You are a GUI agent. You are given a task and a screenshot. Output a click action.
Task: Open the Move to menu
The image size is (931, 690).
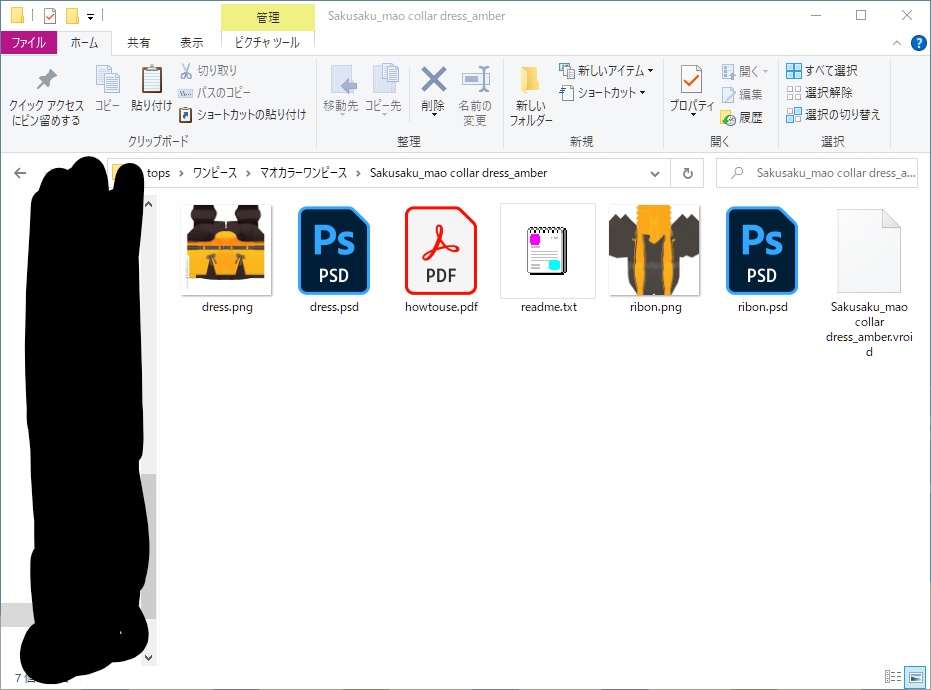point(341,89)
